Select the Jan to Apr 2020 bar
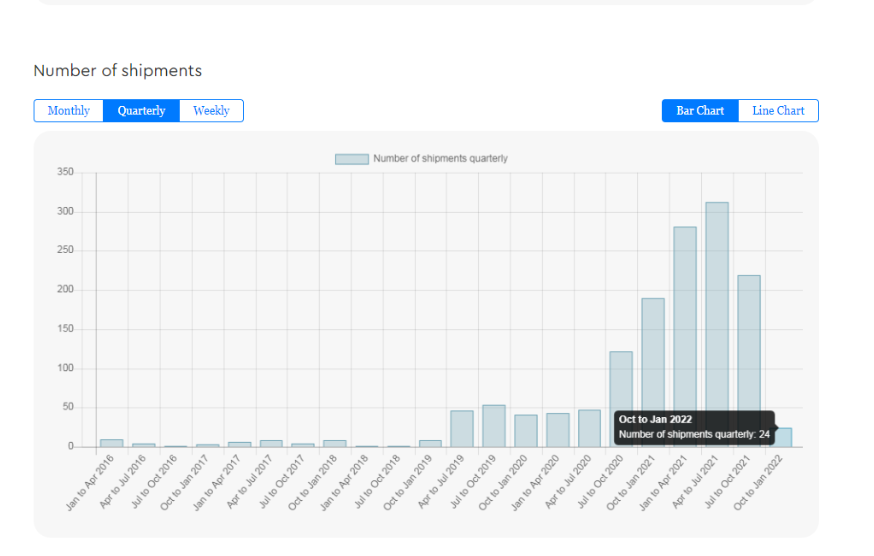 557,430
